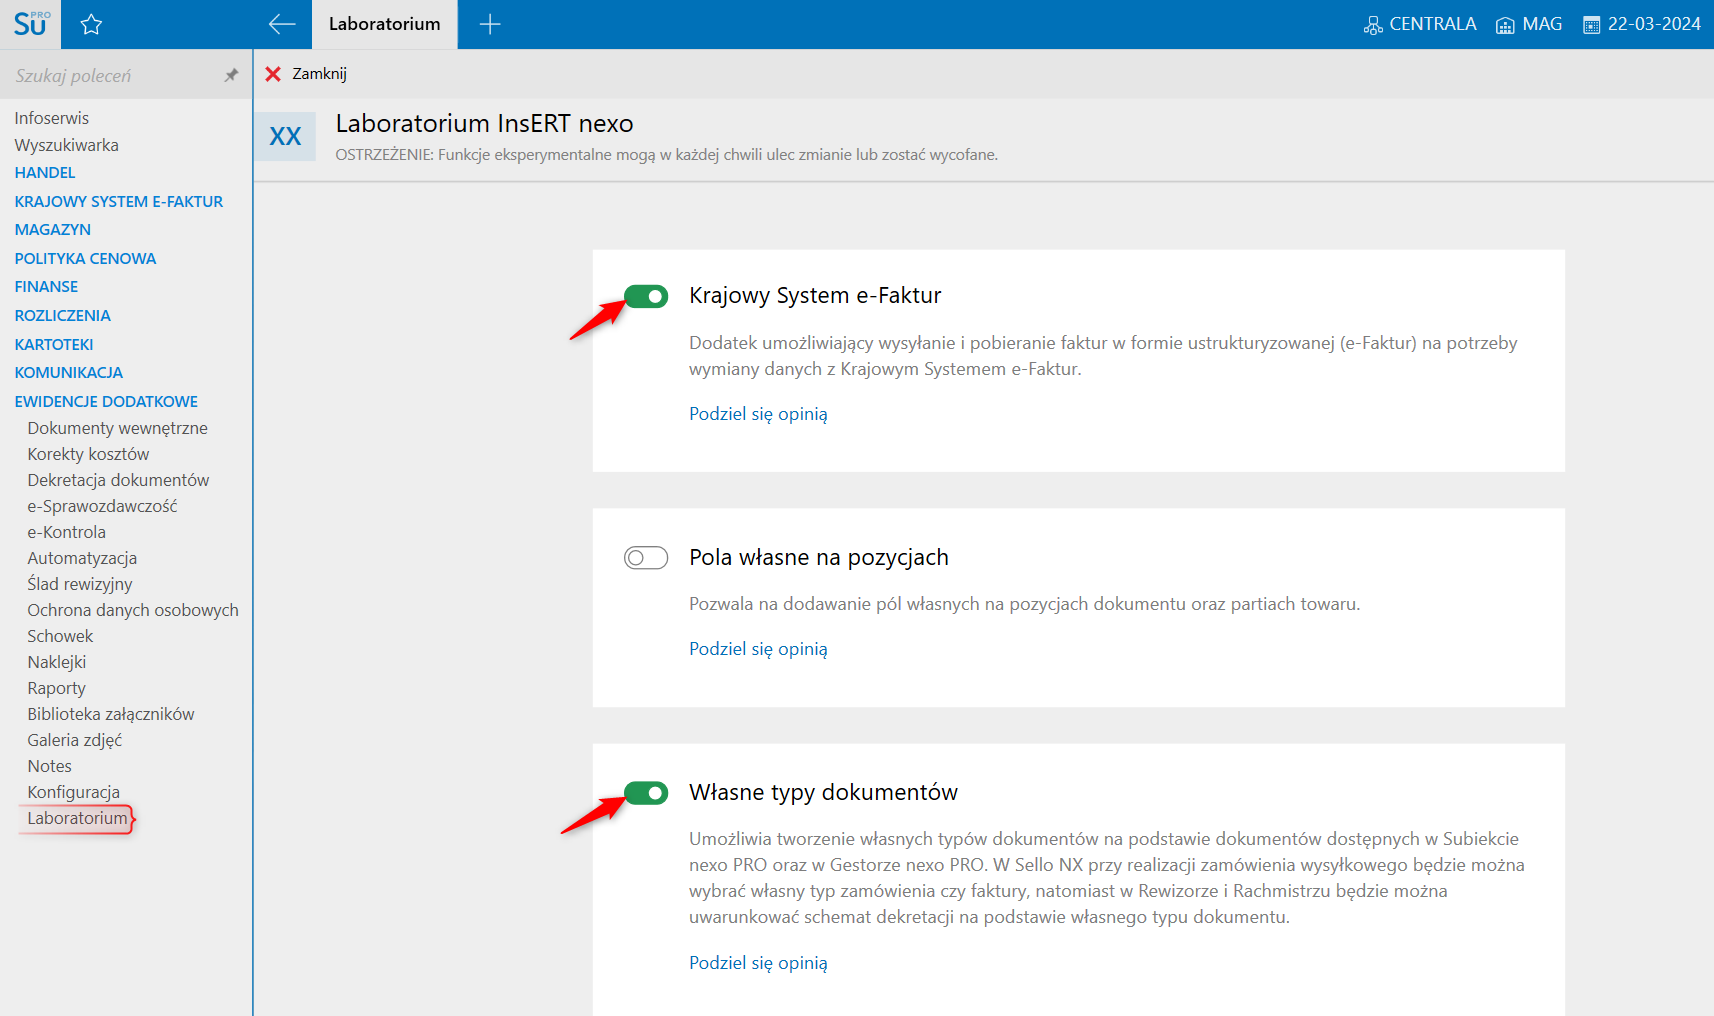Open Automatyzacja

click(x=82, y=558)
